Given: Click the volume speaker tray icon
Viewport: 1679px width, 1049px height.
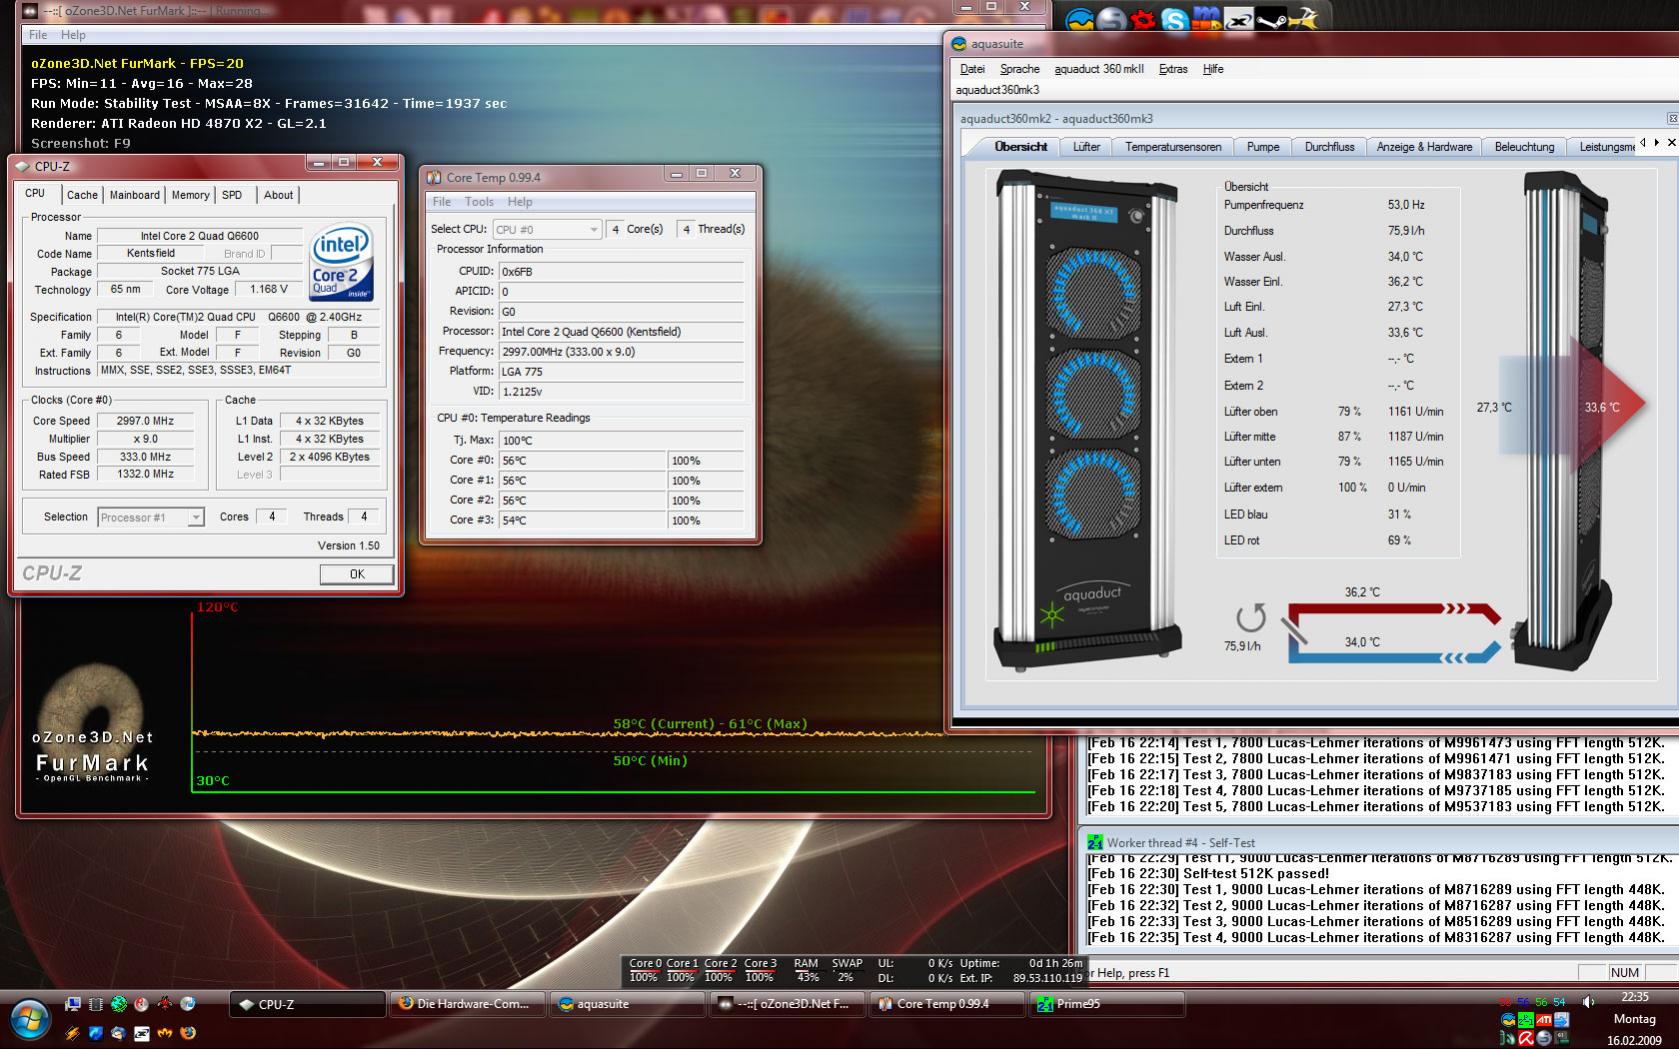Looking at the screenshot, I should click(x=1589, y=1001).
